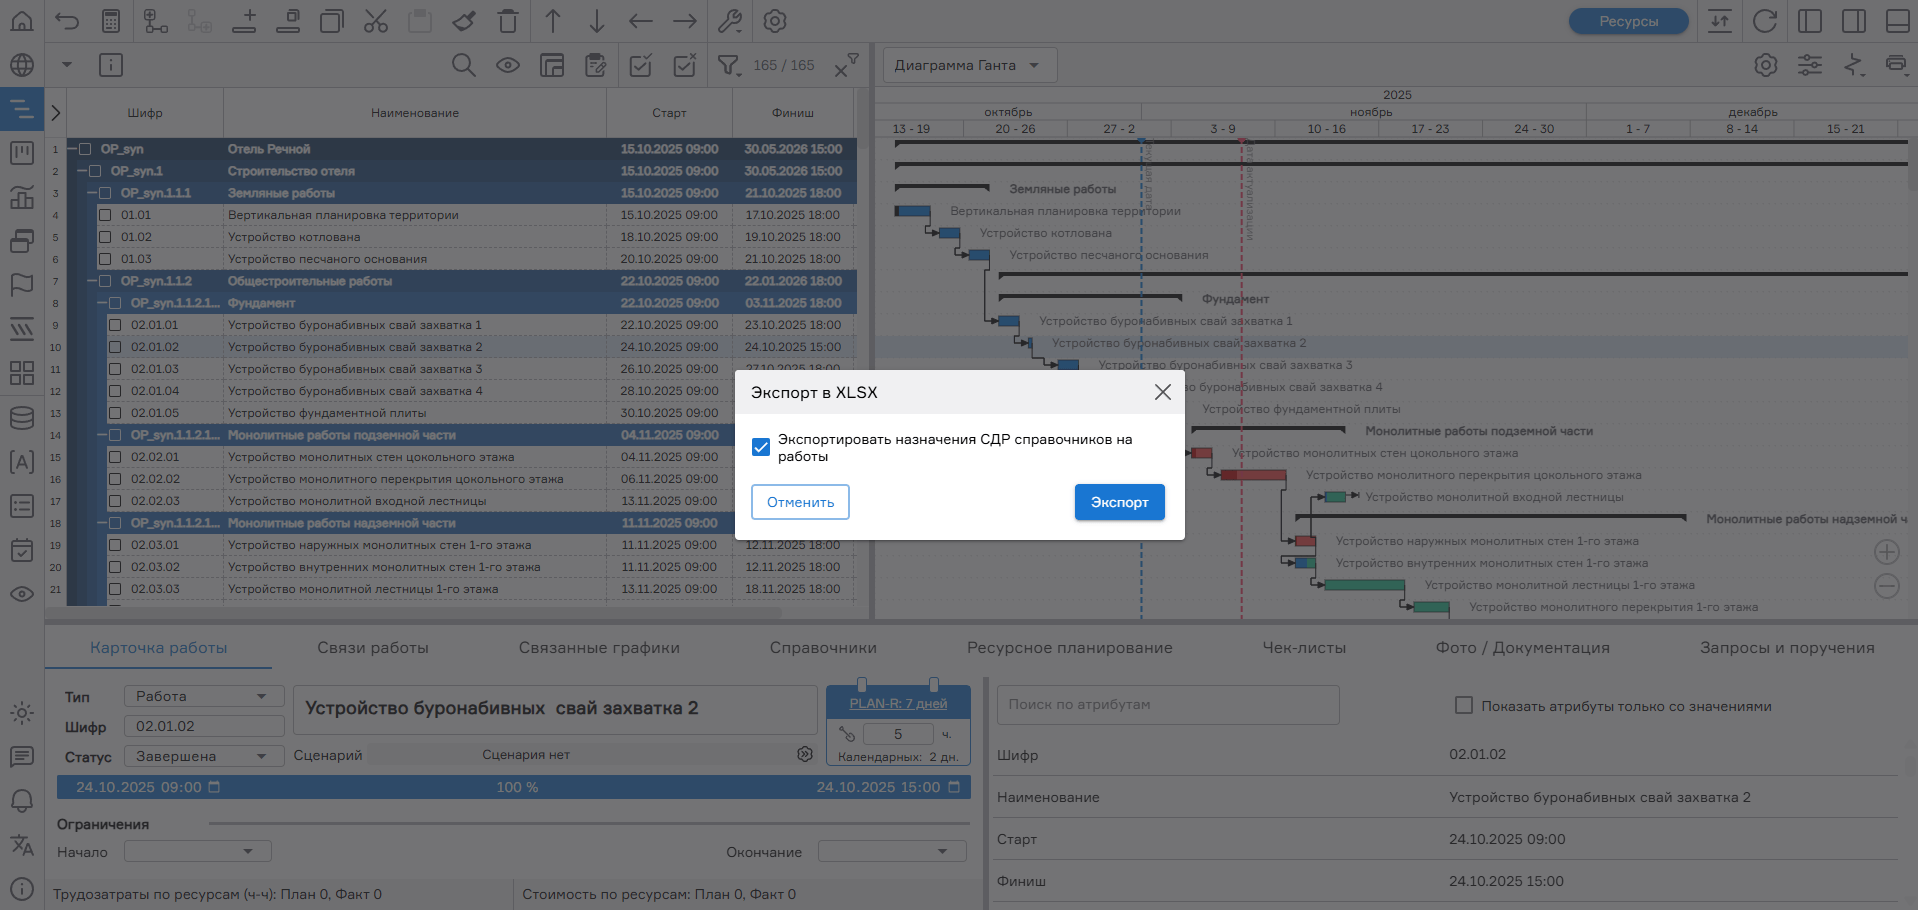Enable 'Показать атрибуты только со значениями' checkbox
Screen dimensions: 1918x910
(x=1464, y=706)
